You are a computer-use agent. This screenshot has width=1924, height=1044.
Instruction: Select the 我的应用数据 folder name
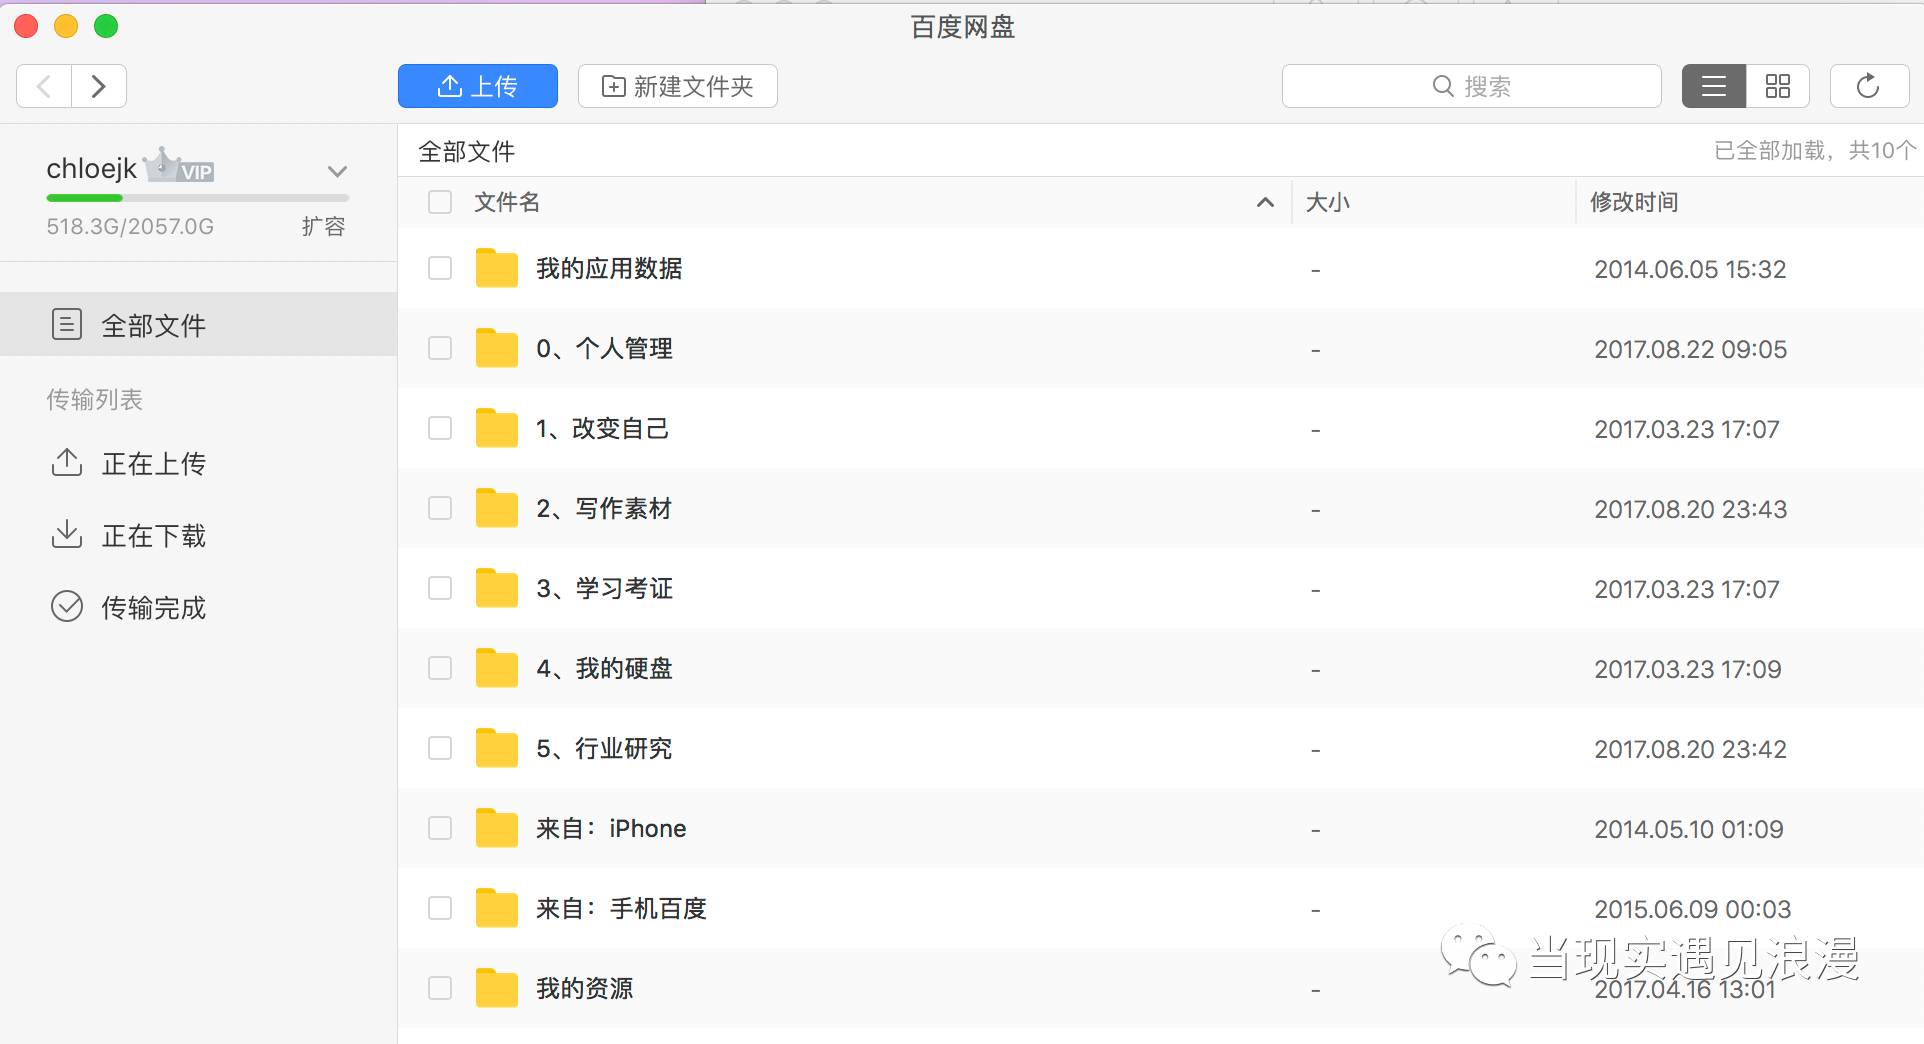click(609, 268)
